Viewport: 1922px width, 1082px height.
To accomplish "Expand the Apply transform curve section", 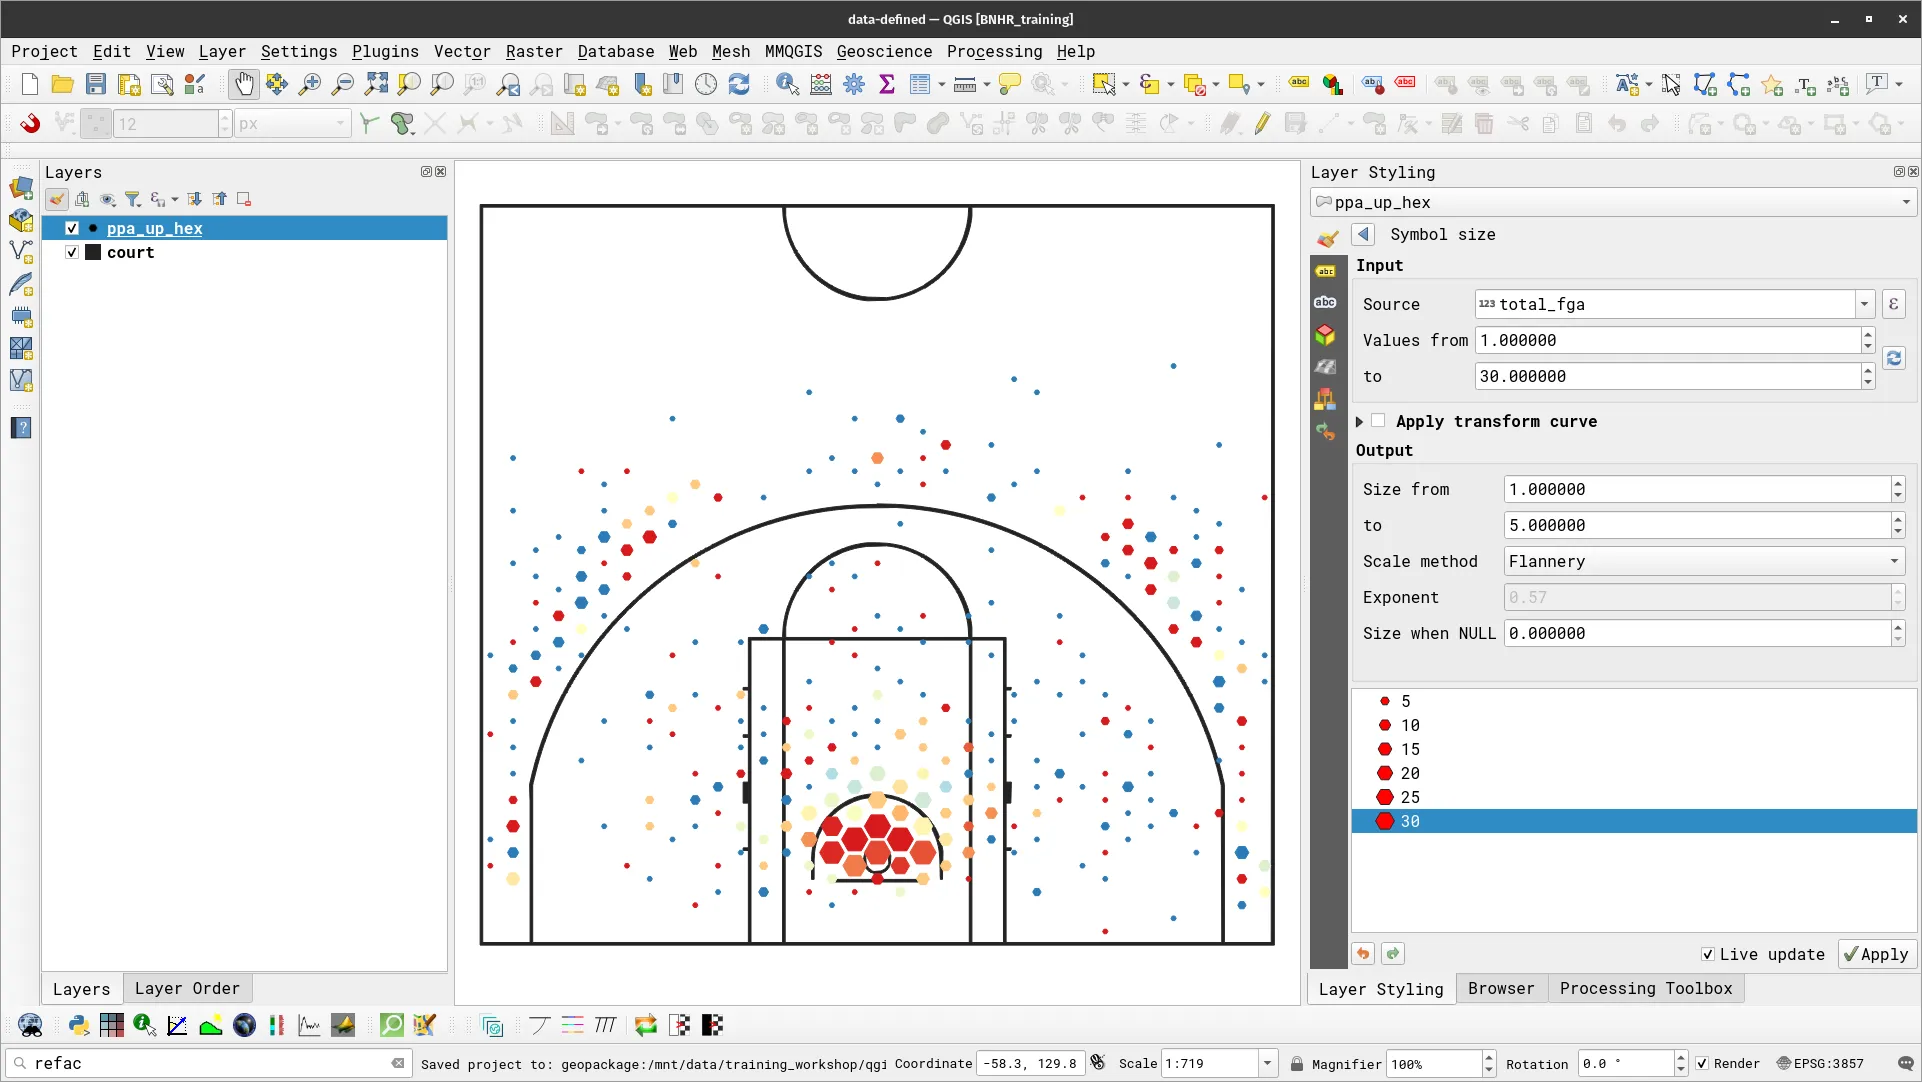I will [1360, 421].
